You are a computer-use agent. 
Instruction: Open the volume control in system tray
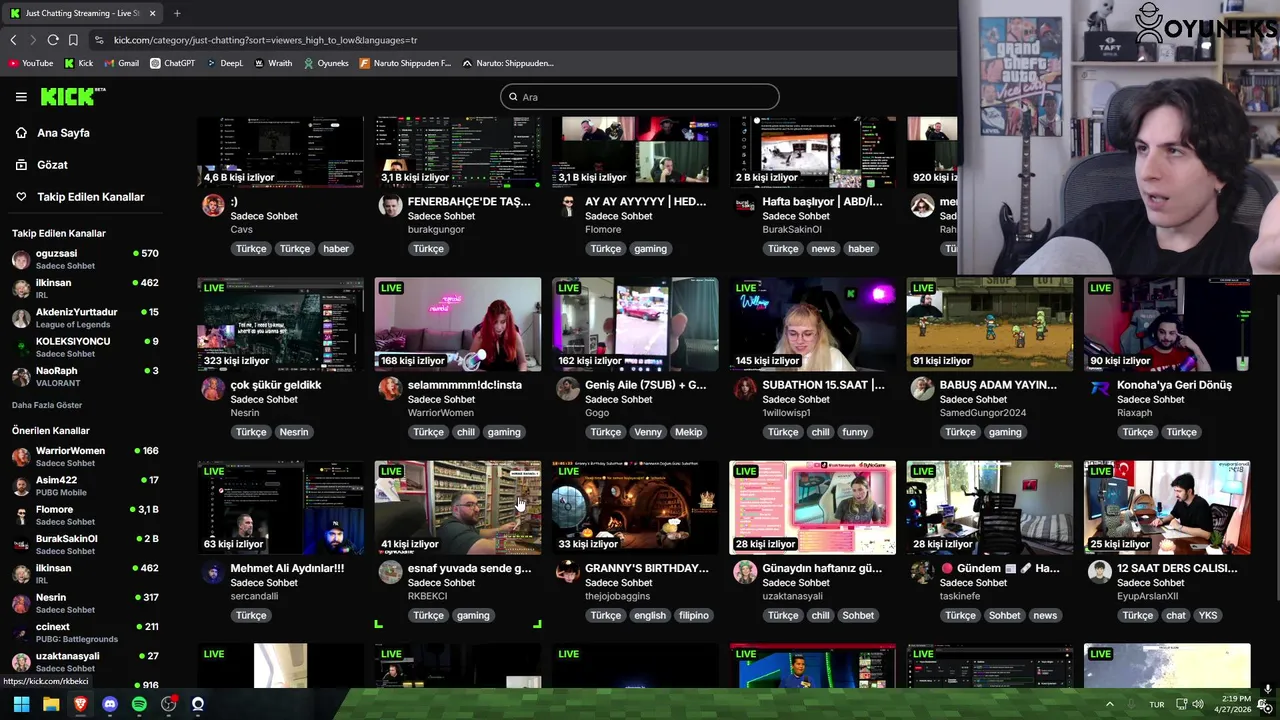pyautogui.click(x=1198, y=704)
